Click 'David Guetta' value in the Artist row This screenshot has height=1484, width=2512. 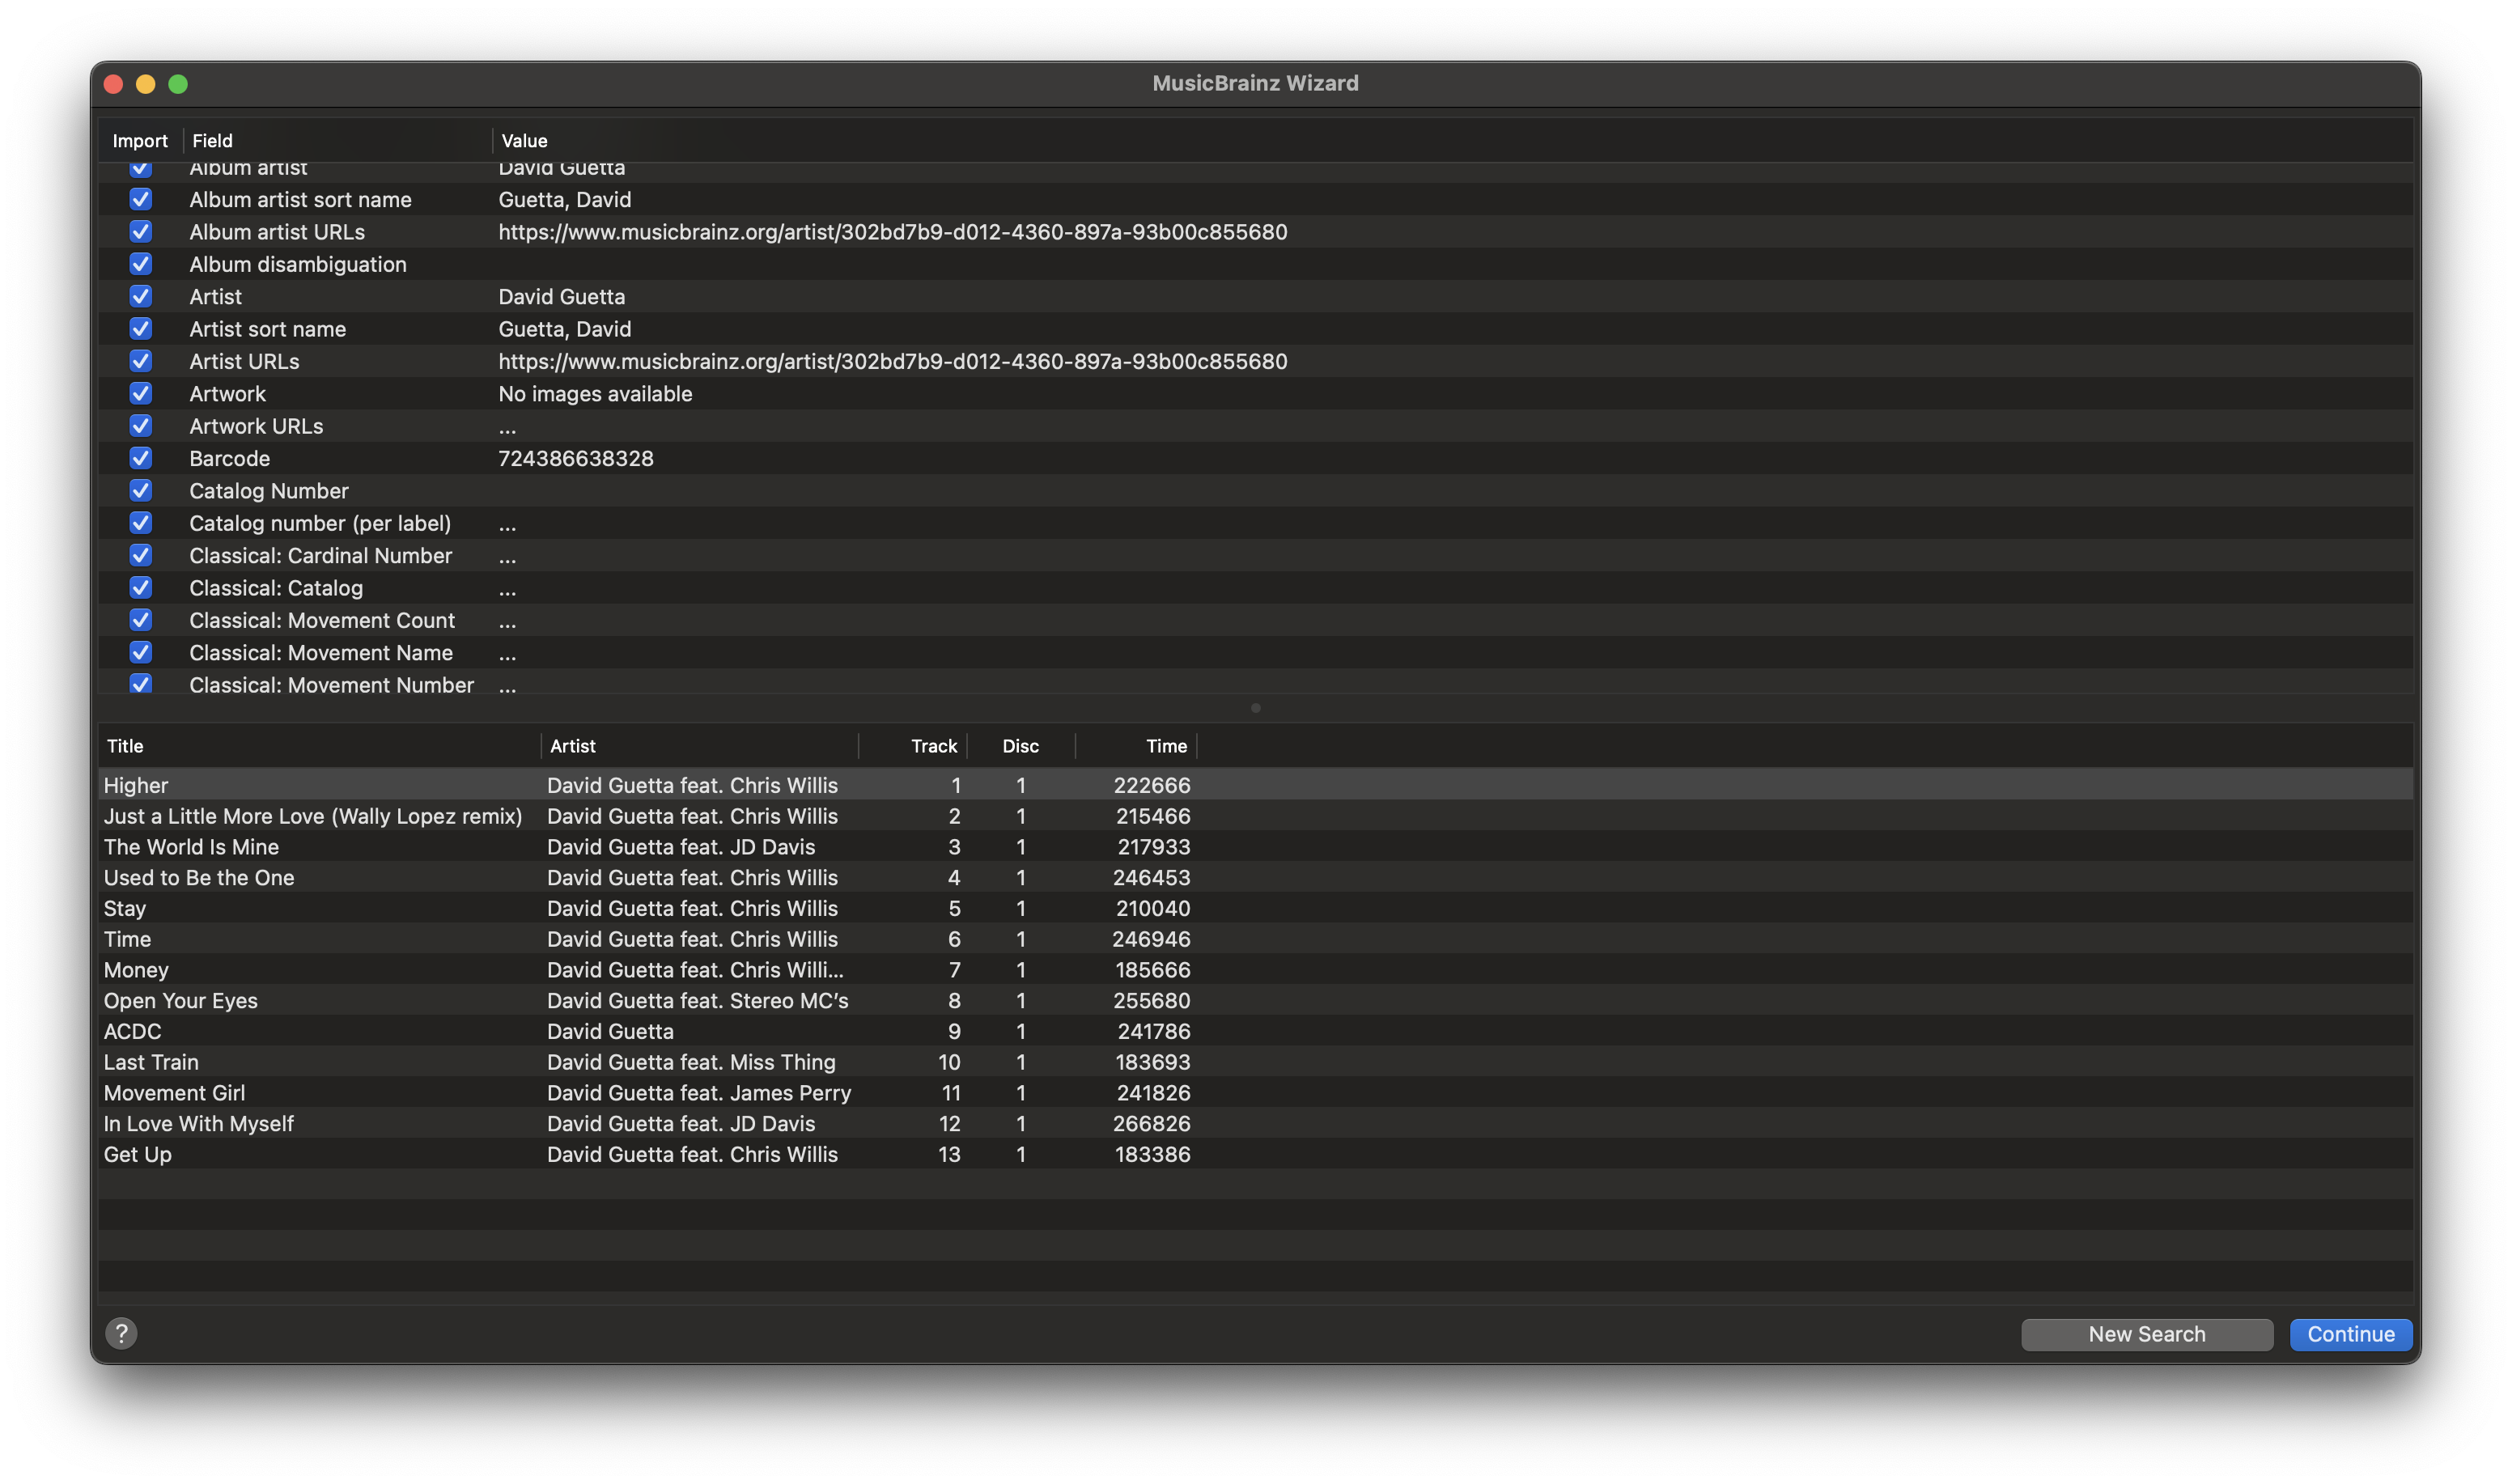(x=562, y=297)
